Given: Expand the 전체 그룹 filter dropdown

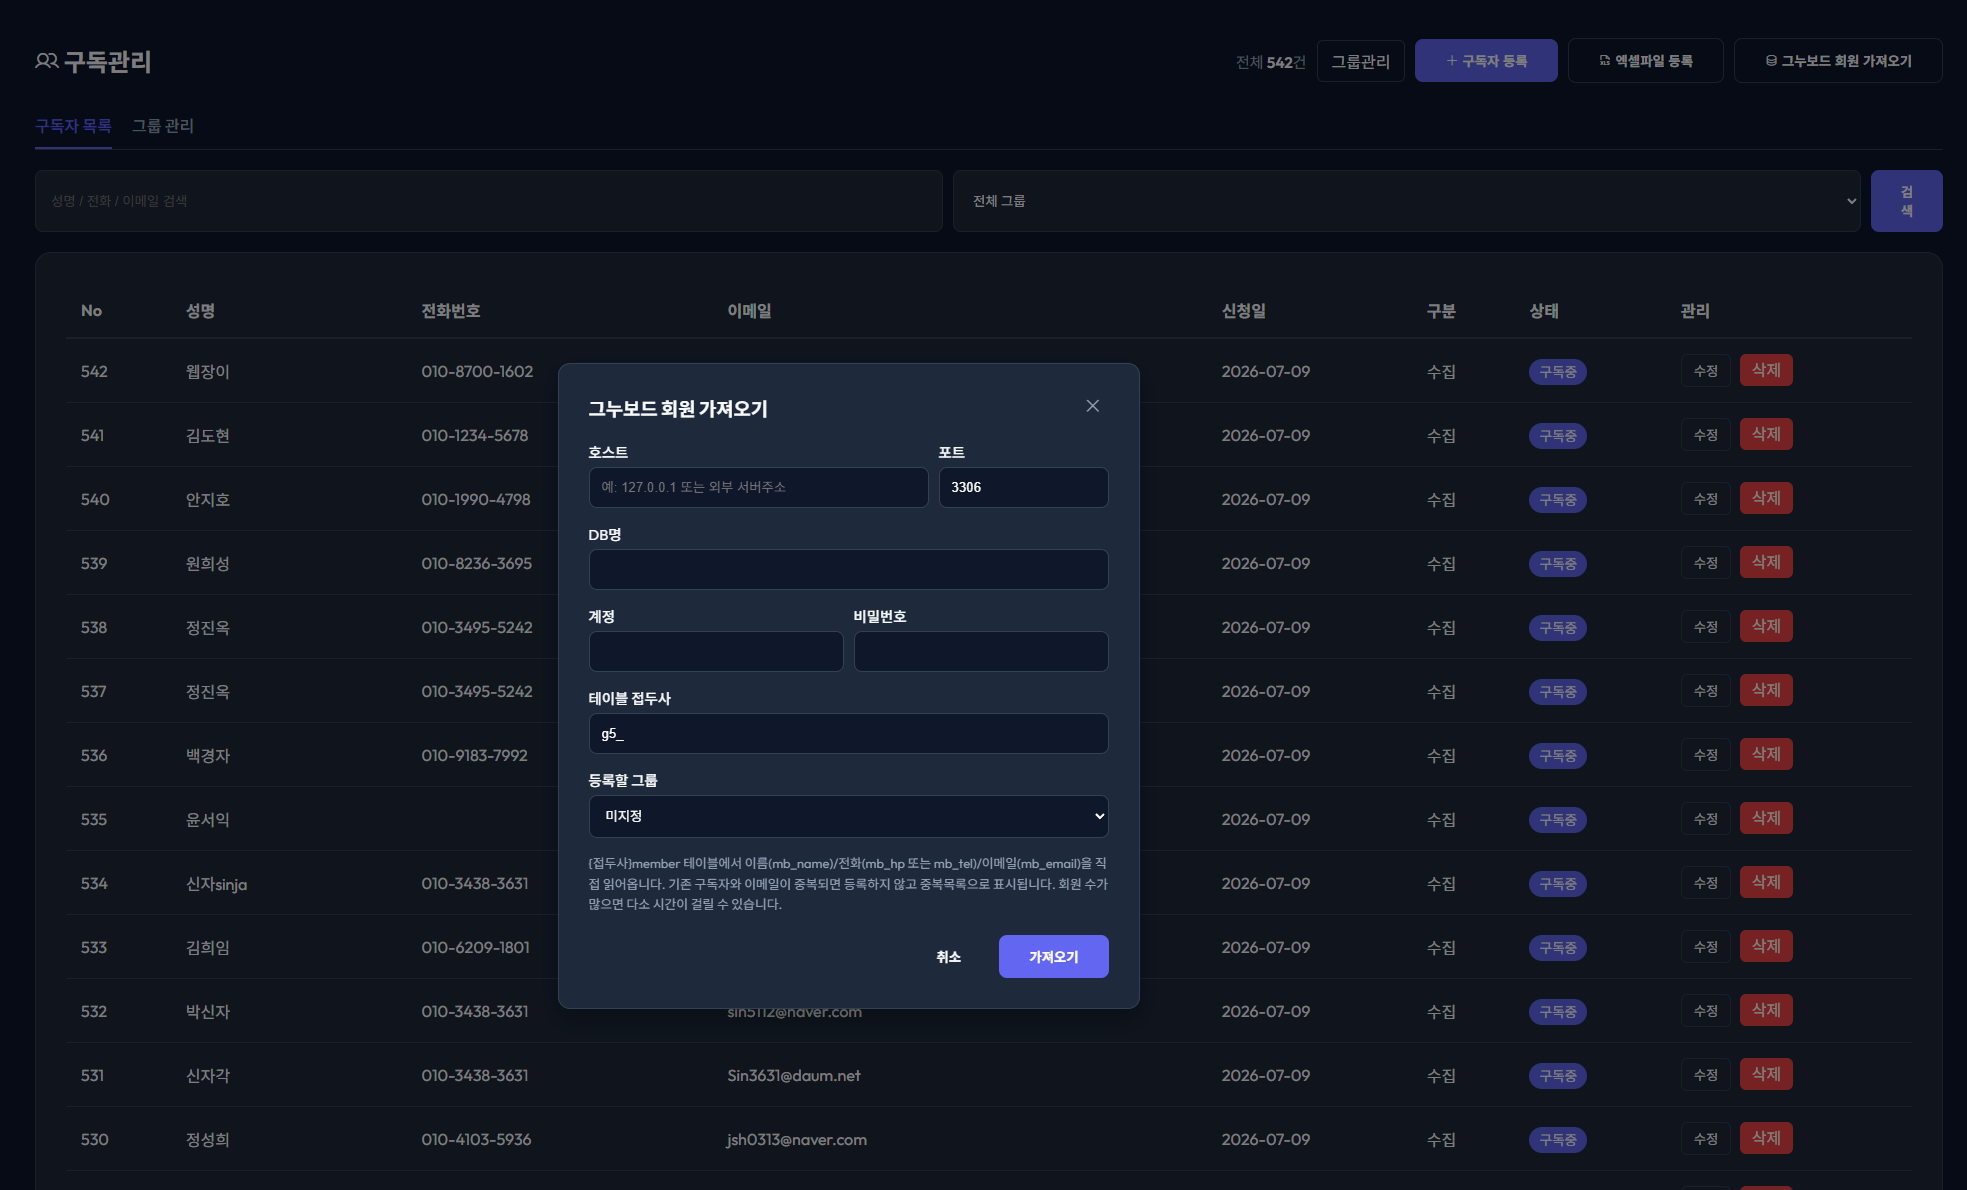Looking at the screenshot, I should coord(1406,201).
